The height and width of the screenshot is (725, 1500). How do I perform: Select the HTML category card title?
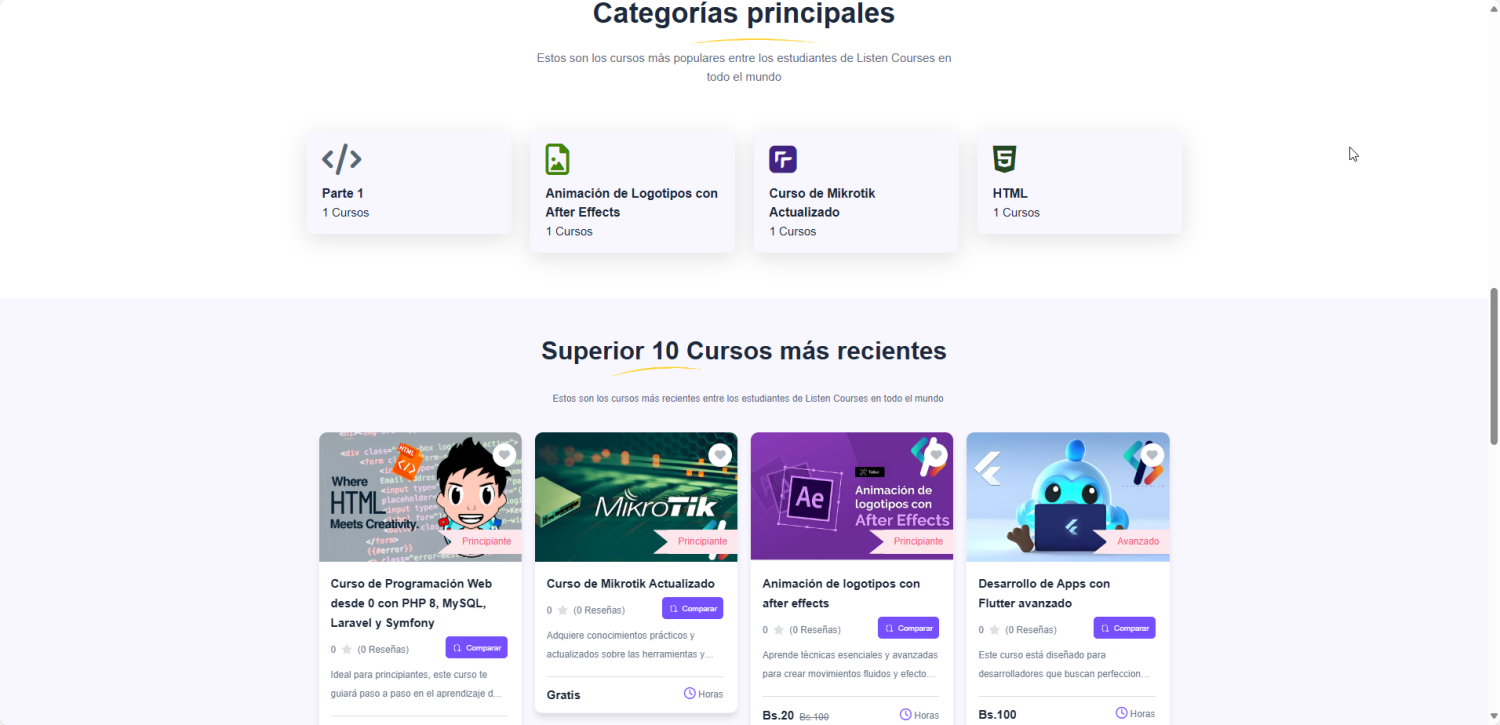[1010, 193]
